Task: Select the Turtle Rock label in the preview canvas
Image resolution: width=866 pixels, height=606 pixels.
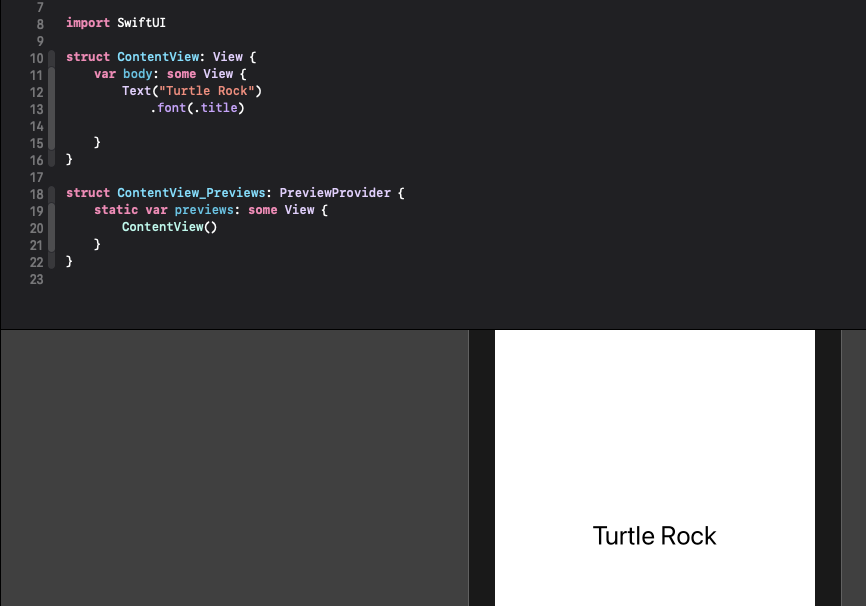Action: [x=654, y=536]
